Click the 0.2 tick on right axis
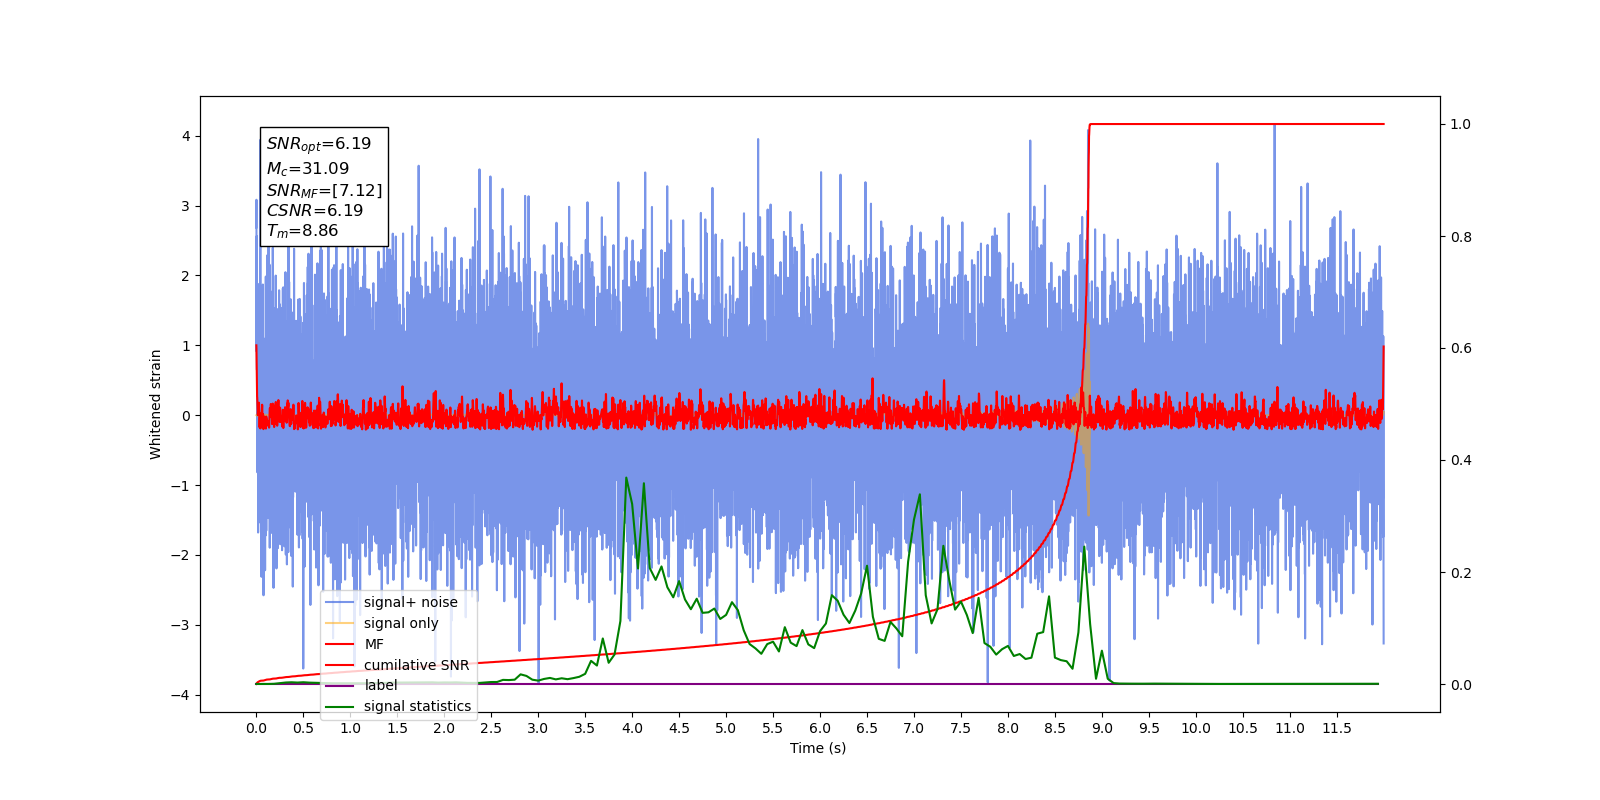 click(1461, 573)
